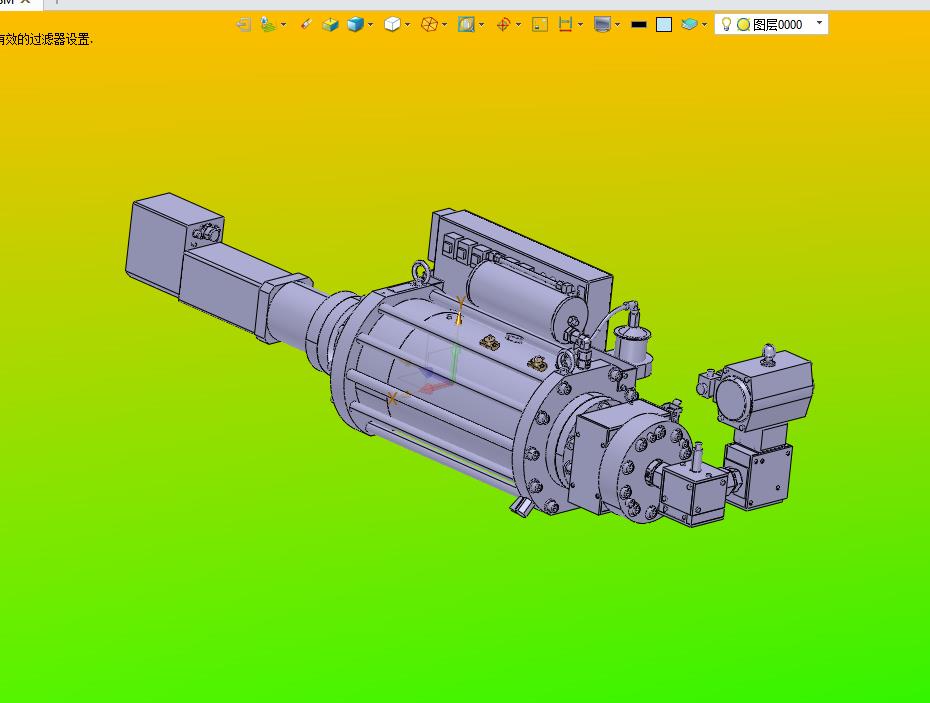Click the teal layer manager icon
Image resolution: width=930 pixels, height=703 pixels.
689,24
